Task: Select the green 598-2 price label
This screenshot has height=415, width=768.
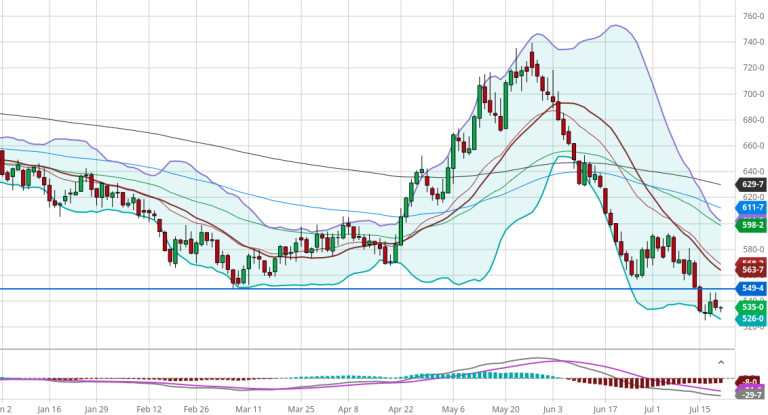Action: click(750, 226)
